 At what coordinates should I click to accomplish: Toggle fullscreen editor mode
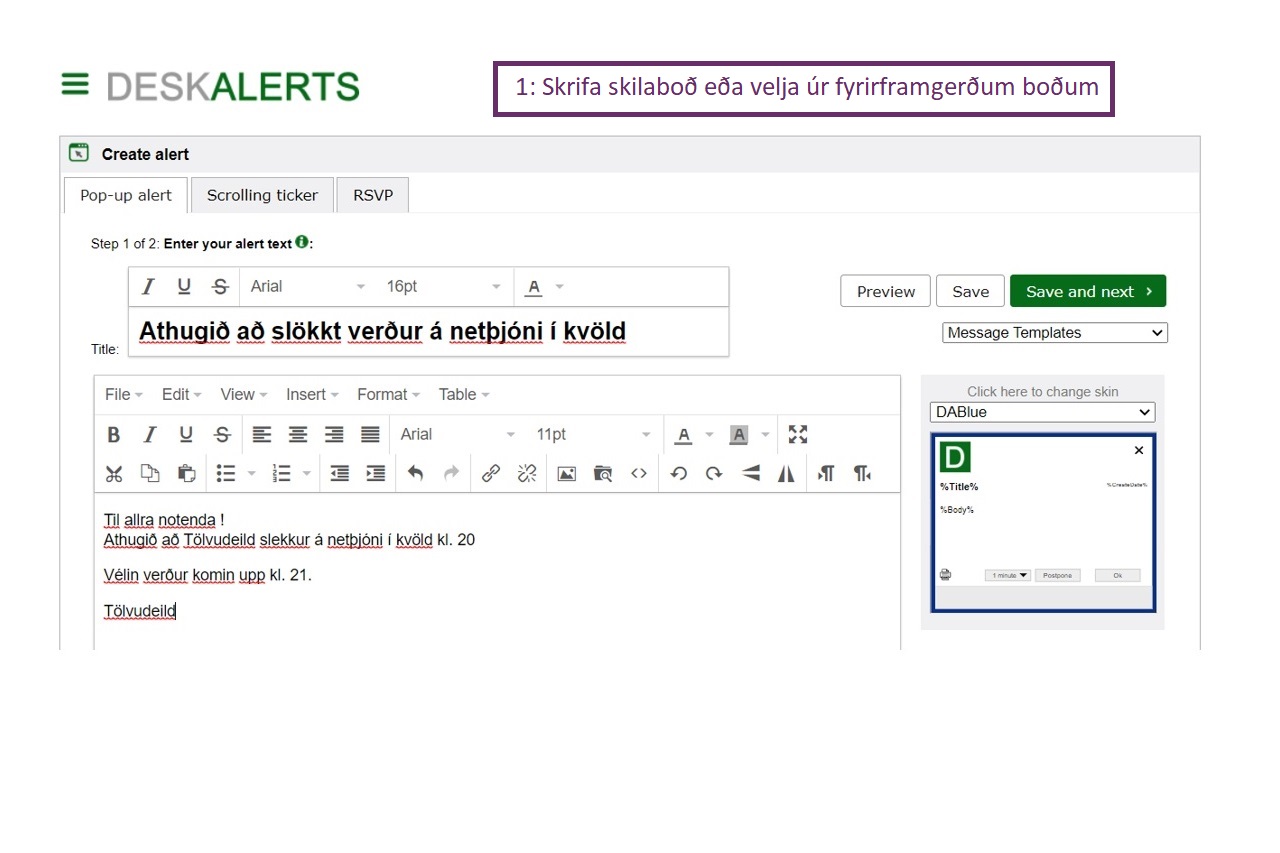(797, 434)
